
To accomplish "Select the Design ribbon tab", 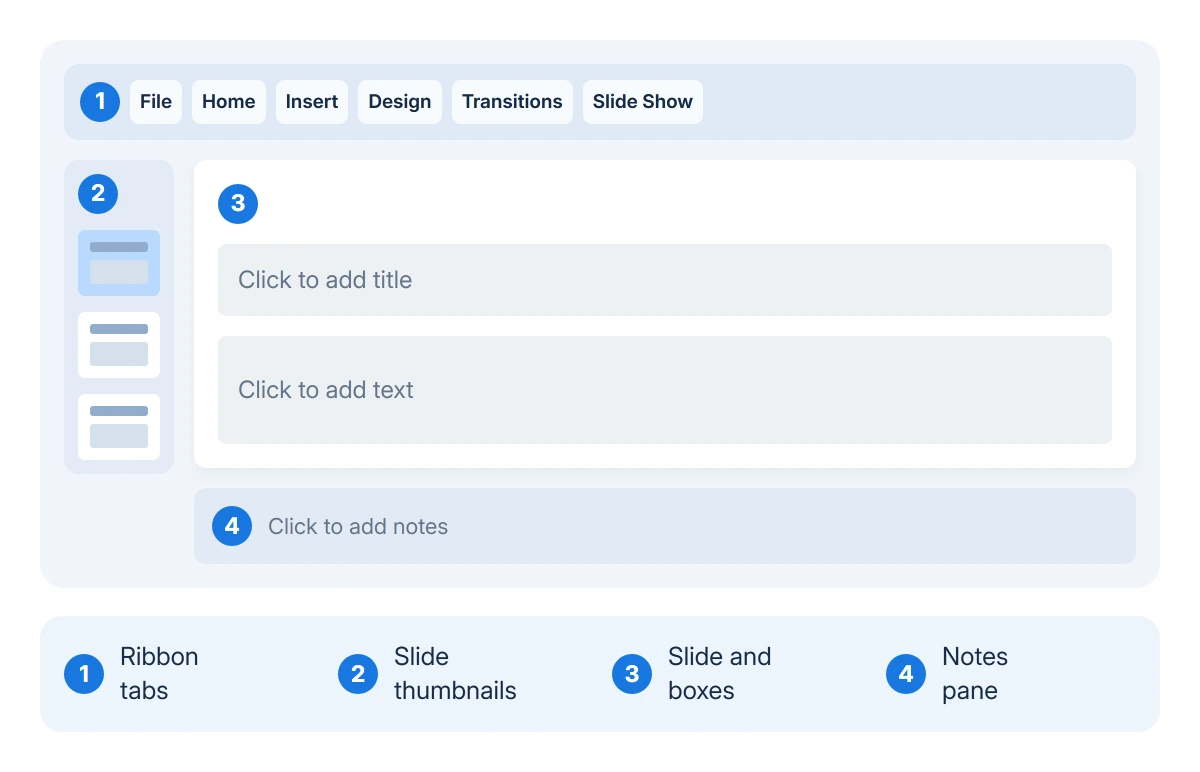I will pos(400,102).
